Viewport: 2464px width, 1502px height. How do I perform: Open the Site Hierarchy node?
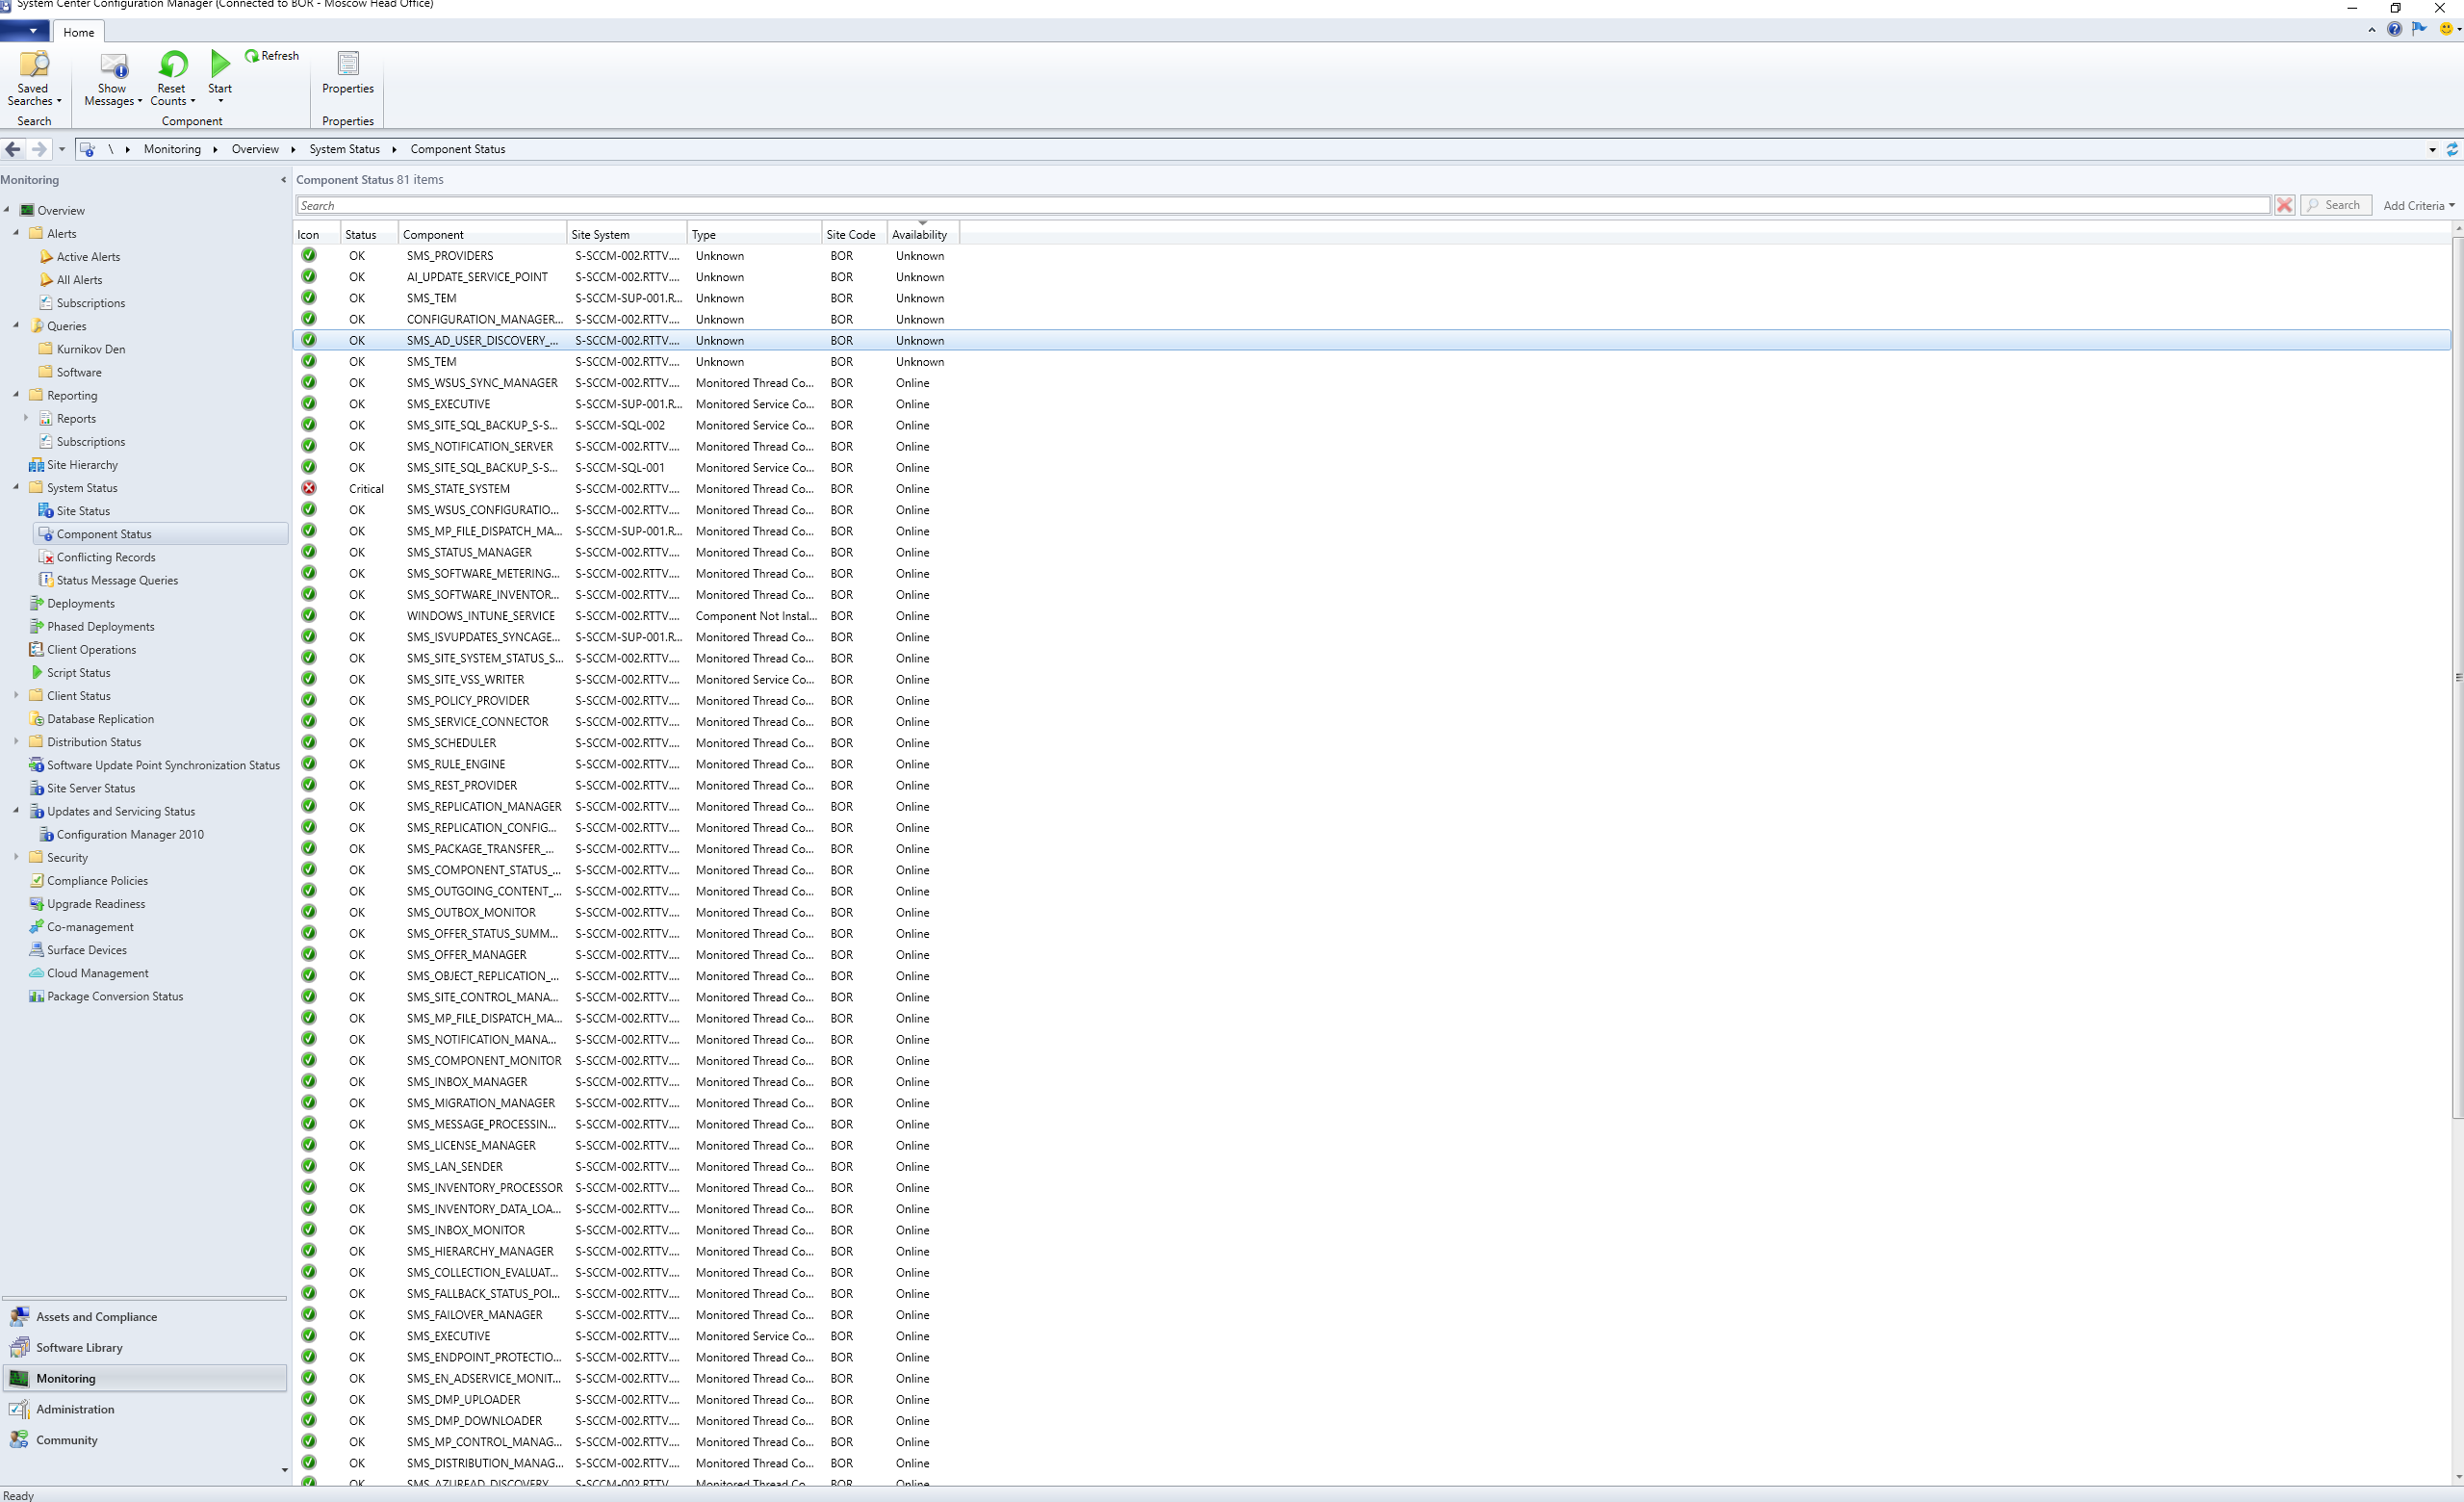point(82,465)
